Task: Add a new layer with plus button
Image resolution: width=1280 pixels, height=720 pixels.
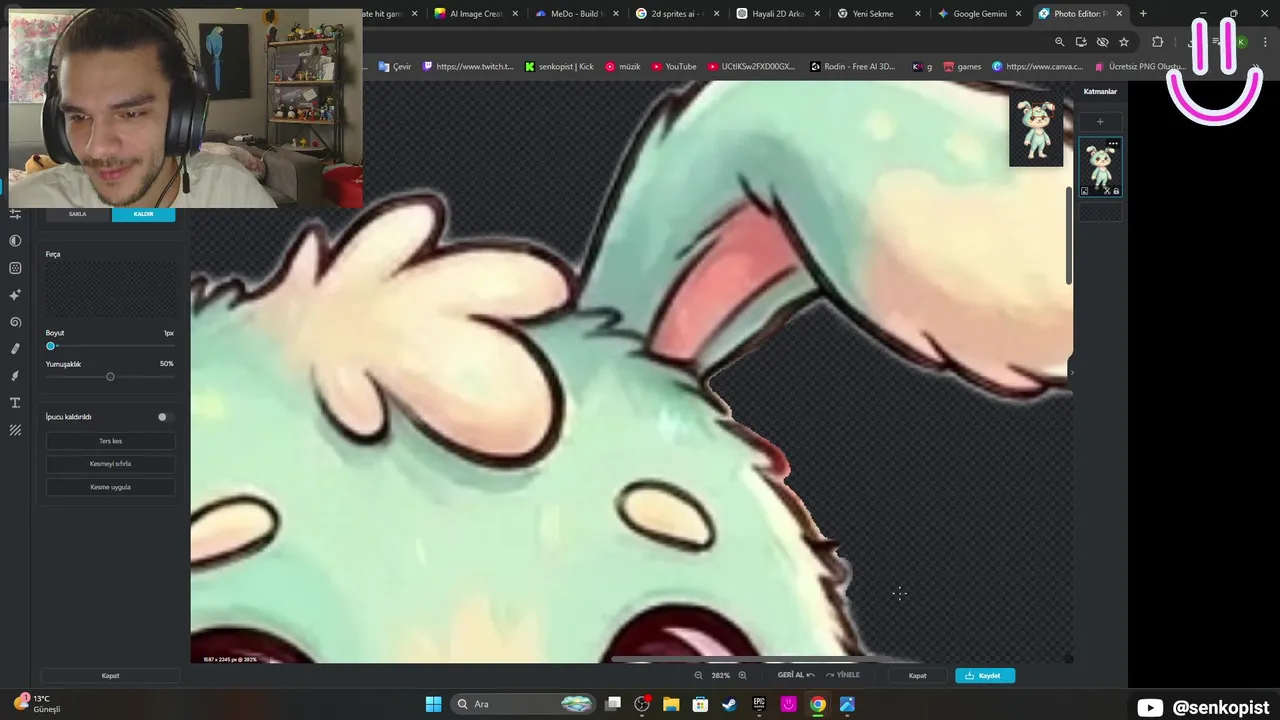Action: pyautogui.click(x=1100, y=122)
